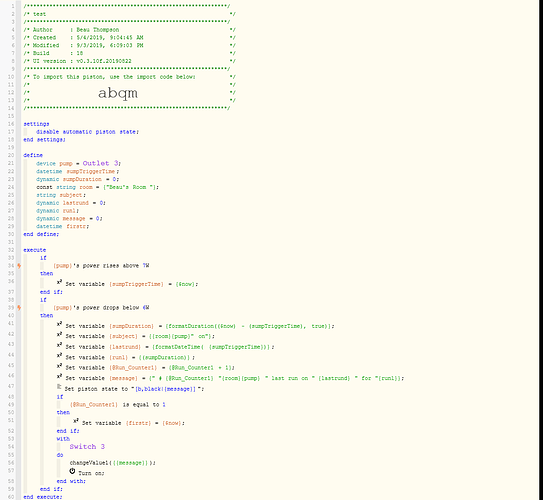Screen dimensions: 543x500
Task: Click the variable icon beside Set variable sumpTriggerTime
Action: (x=60, y=282)
